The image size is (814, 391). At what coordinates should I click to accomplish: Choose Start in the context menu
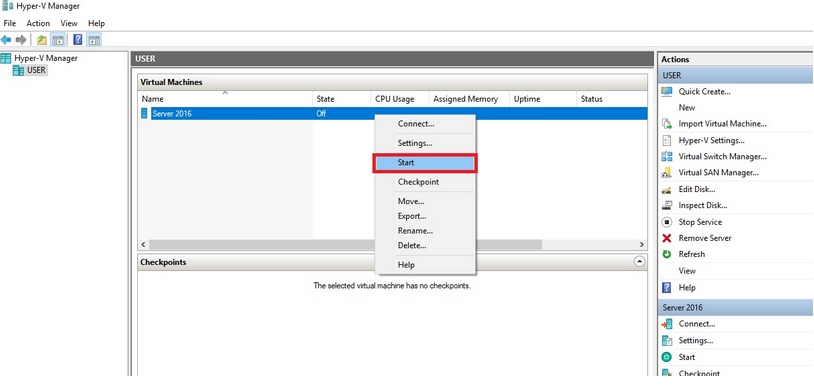(x=425, y=163)
